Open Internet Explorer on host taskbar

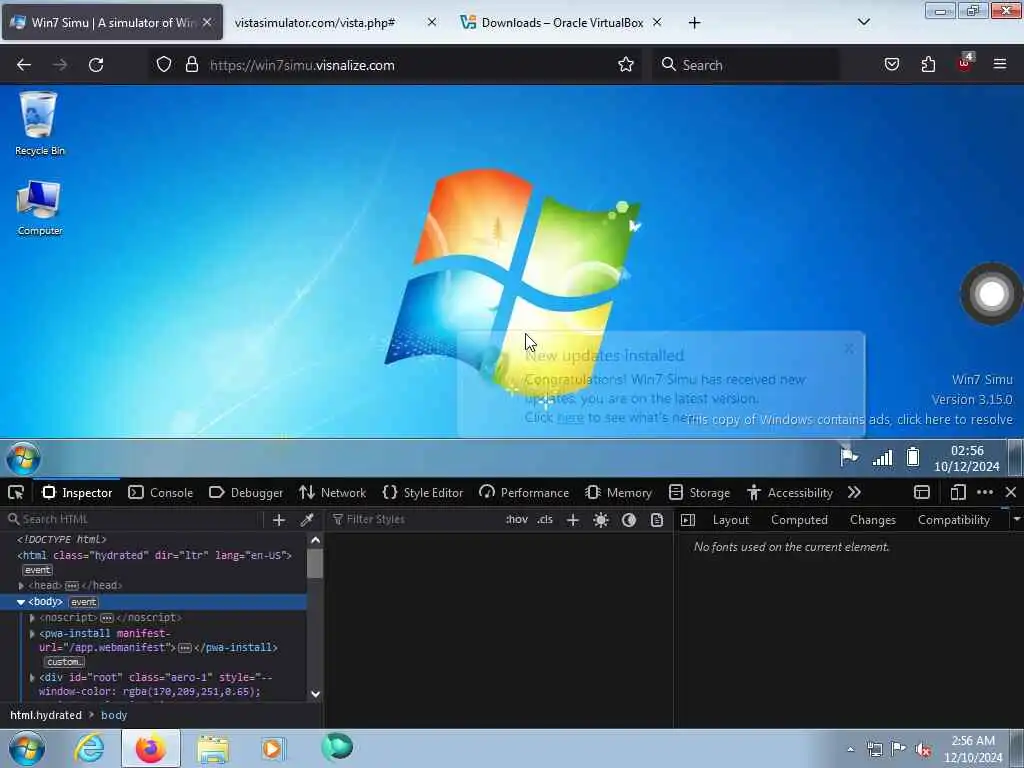(x=89, y=748)
